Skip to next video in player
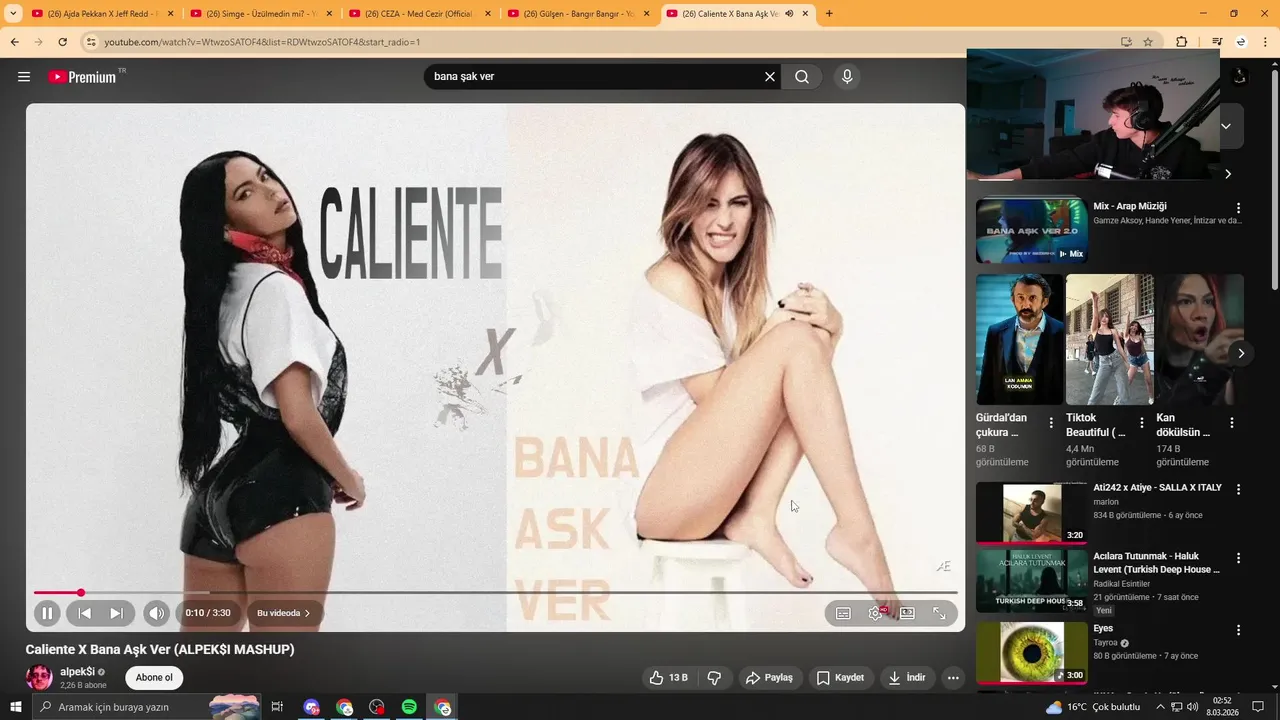Image resolution: width=1280 pixels, height=720 pixels. click(117, 613)
